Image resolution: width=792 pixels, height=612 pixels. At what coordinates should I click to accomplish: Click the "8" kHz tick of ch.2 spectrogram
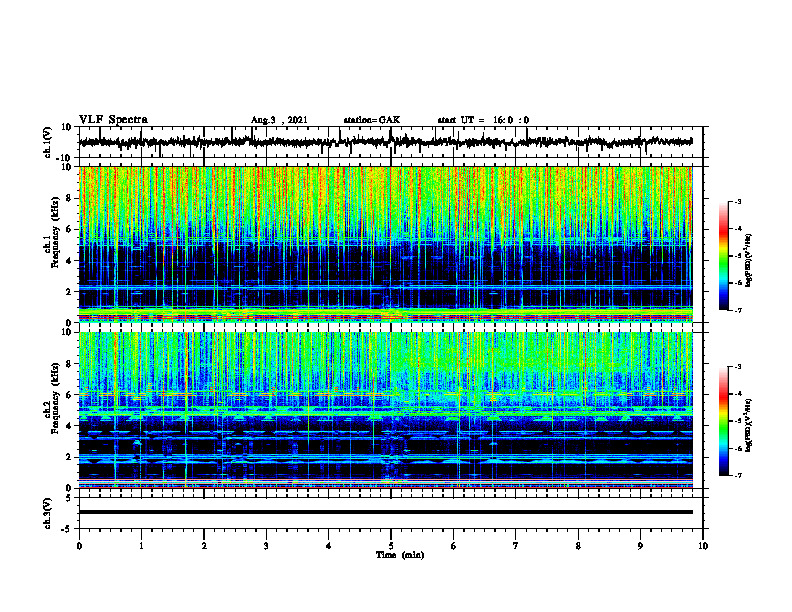tap(69, 364)
